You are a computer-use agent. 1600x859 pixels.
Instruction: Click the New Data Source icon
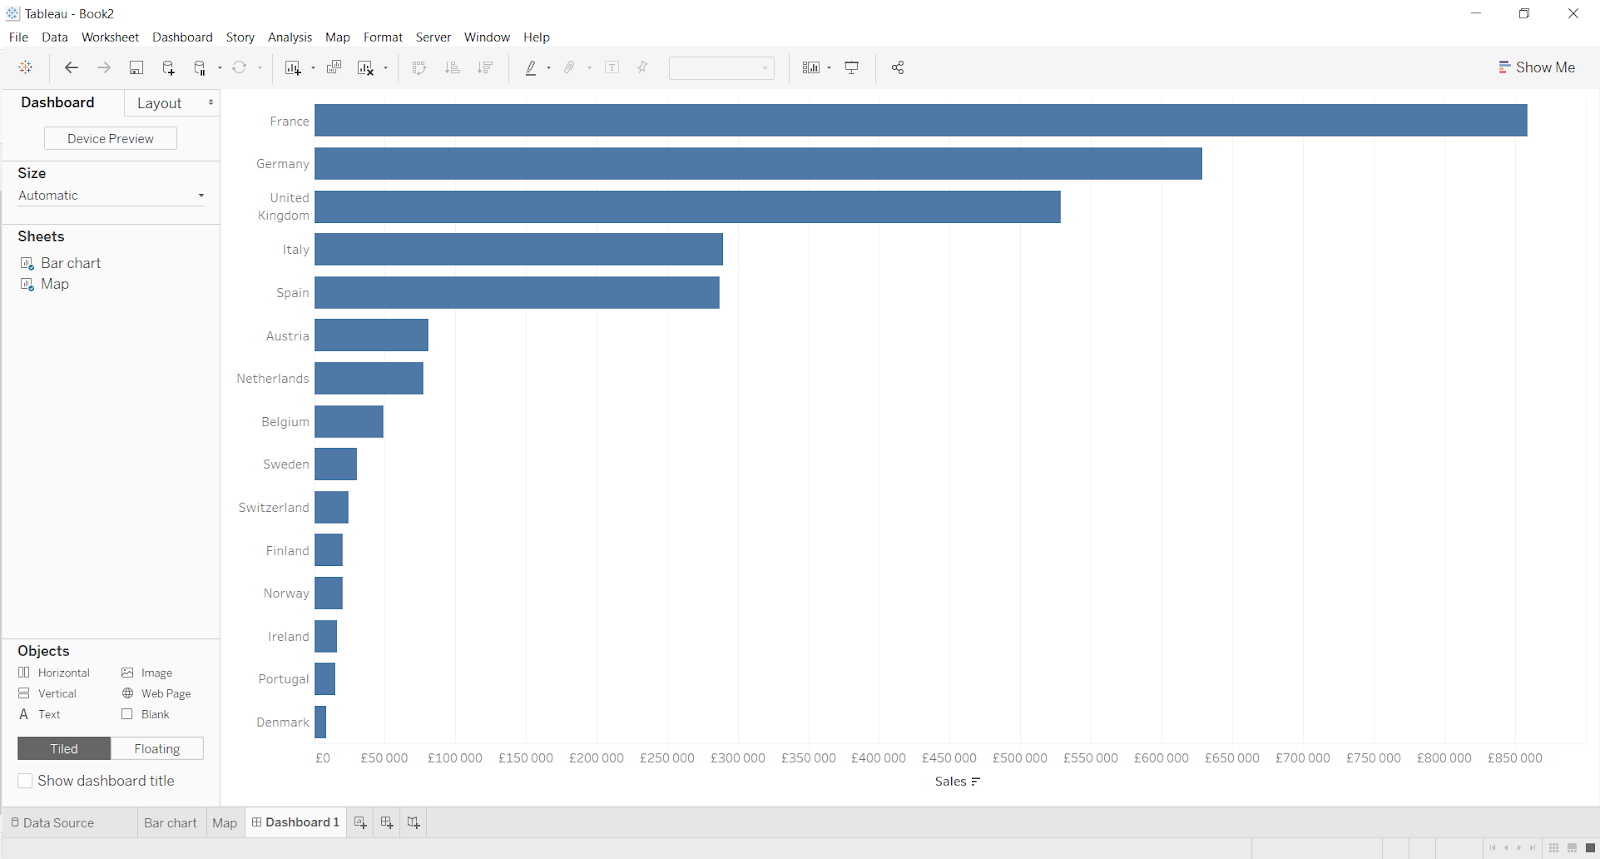click(168, 68)
